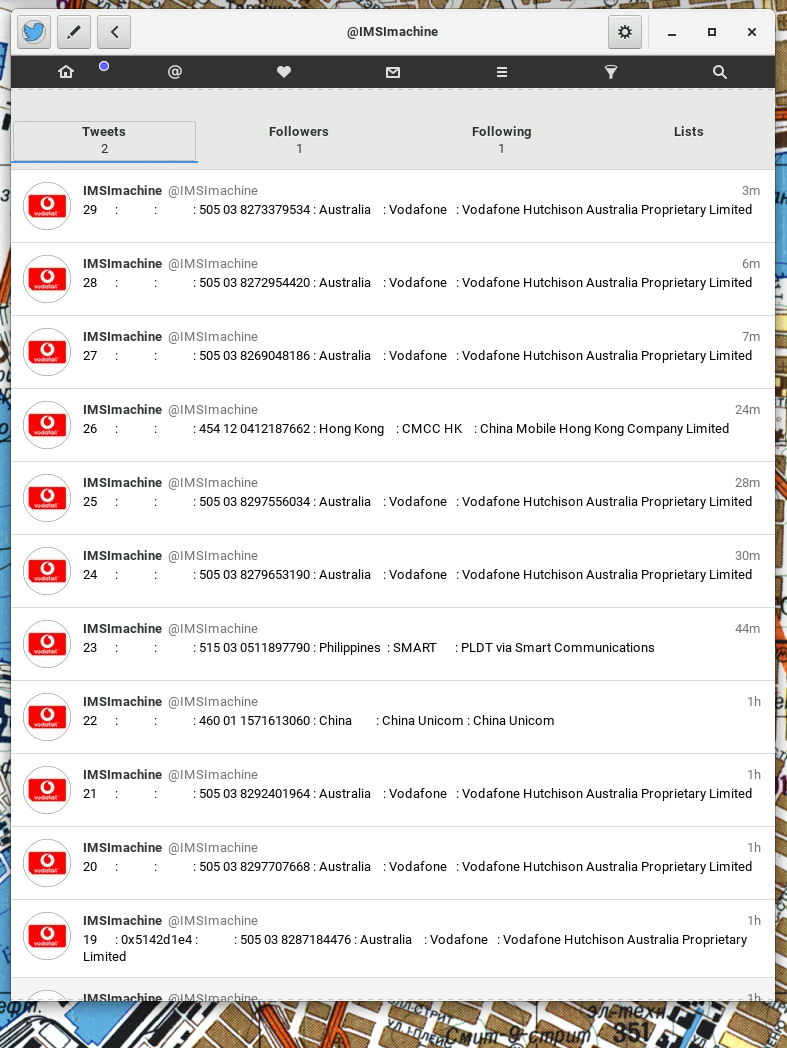Select tweet text with IMSI 8279653190
The image size is (787, 1048).
[x=417, y=574]
